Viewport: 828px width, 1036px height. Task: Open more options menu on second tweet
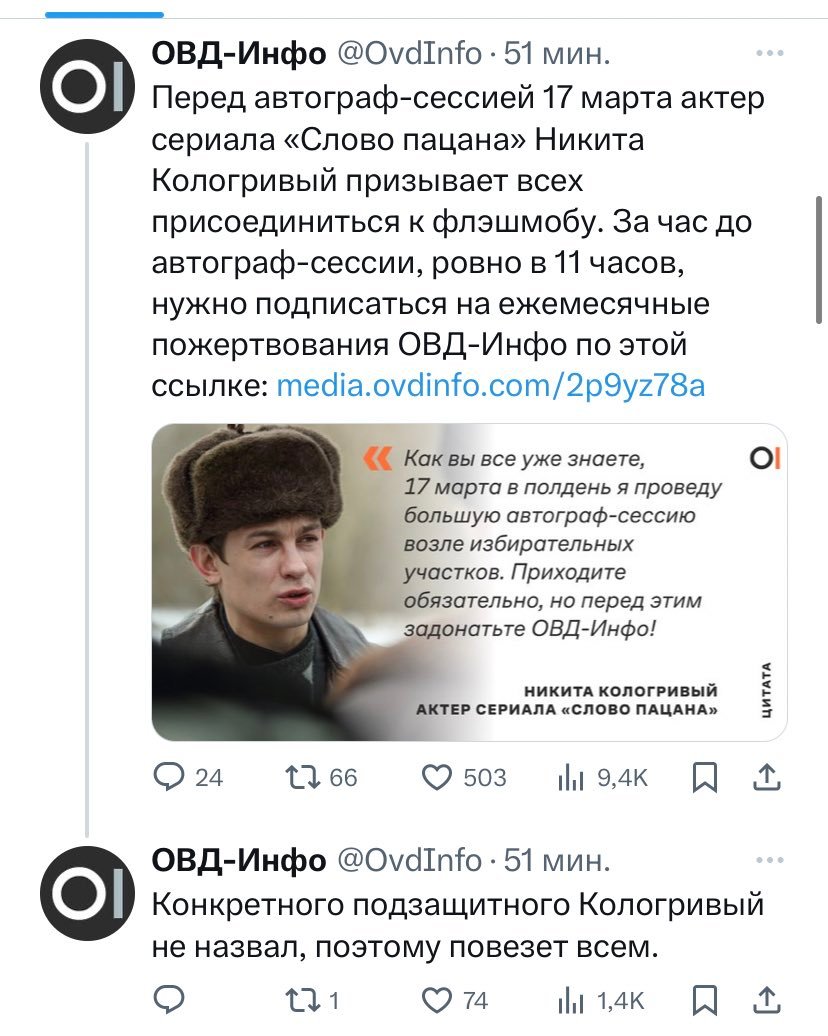(768, 860)
